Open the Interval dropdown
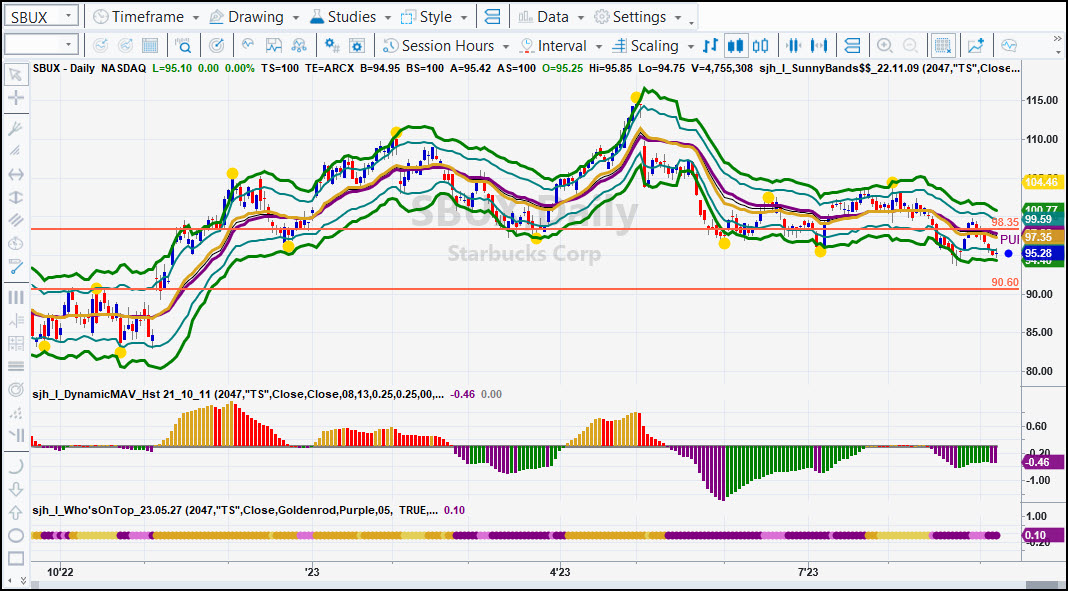Screen dimensions: 1068x591 561,46
